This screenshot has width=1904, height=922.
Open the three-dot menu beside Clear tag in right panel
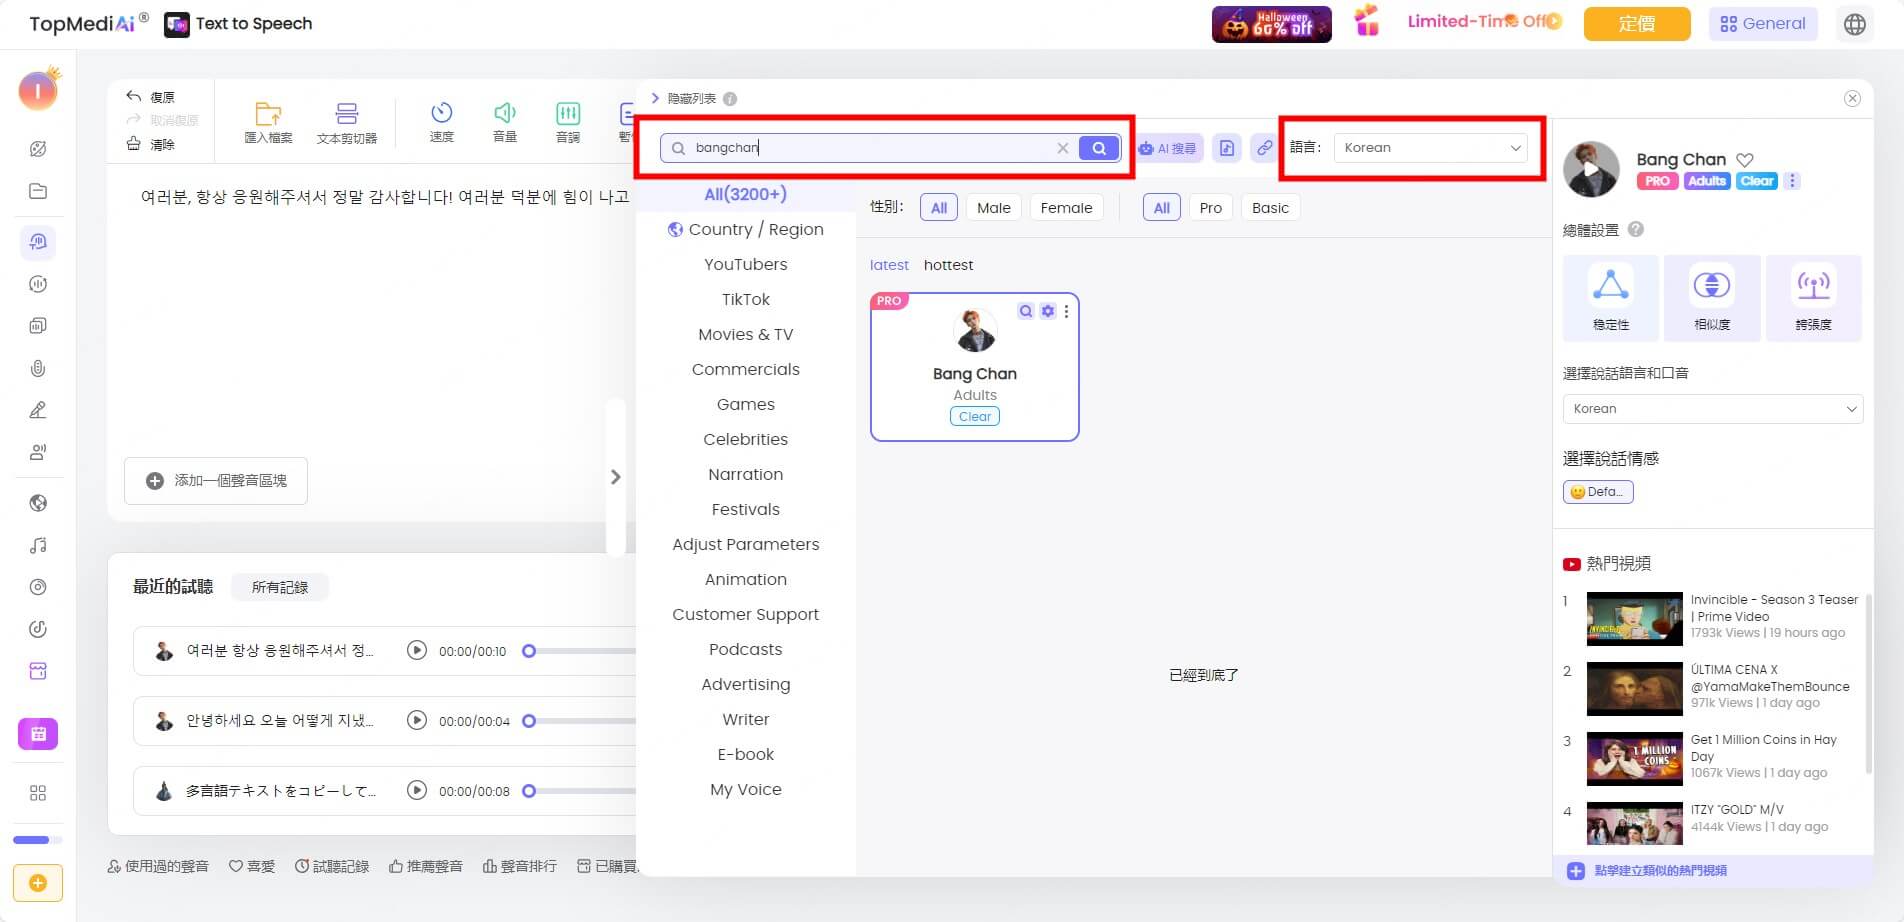(1792, 181)
